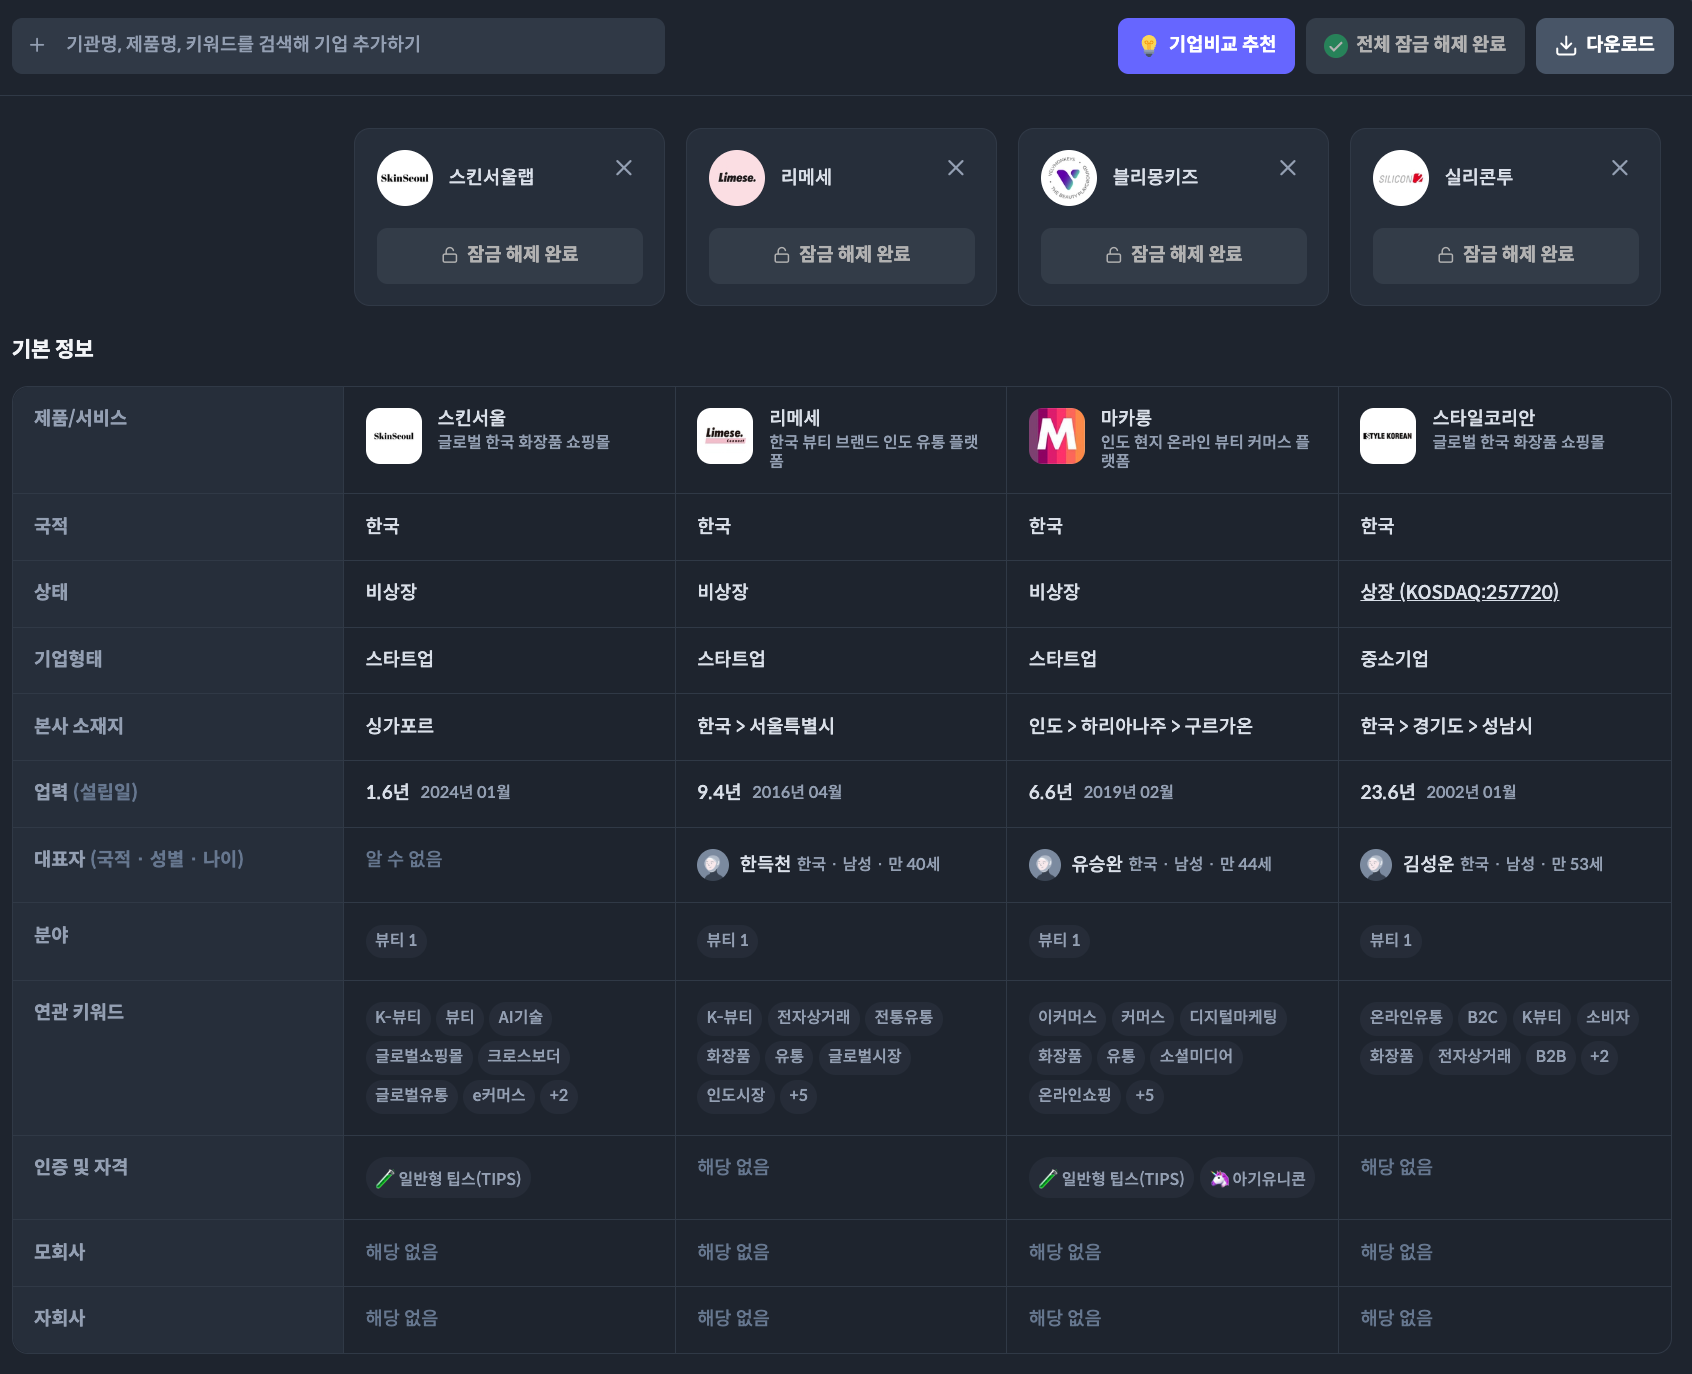Viewport: 1692px width, 1374px height.
Task: Expand +2 more keywords for 실리콘투
Action: [1599, 1056]
